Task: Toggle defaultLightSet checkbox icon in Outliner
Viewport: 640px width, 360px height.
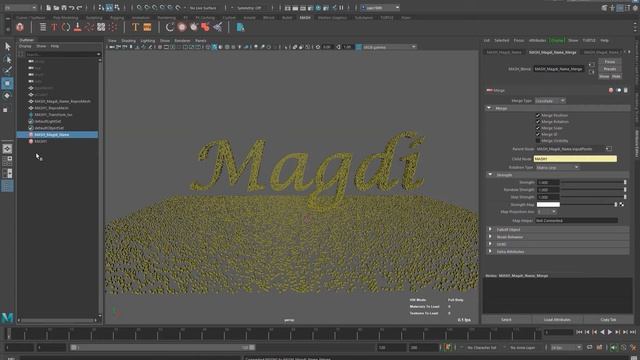Action: click(x=31, y=121)
